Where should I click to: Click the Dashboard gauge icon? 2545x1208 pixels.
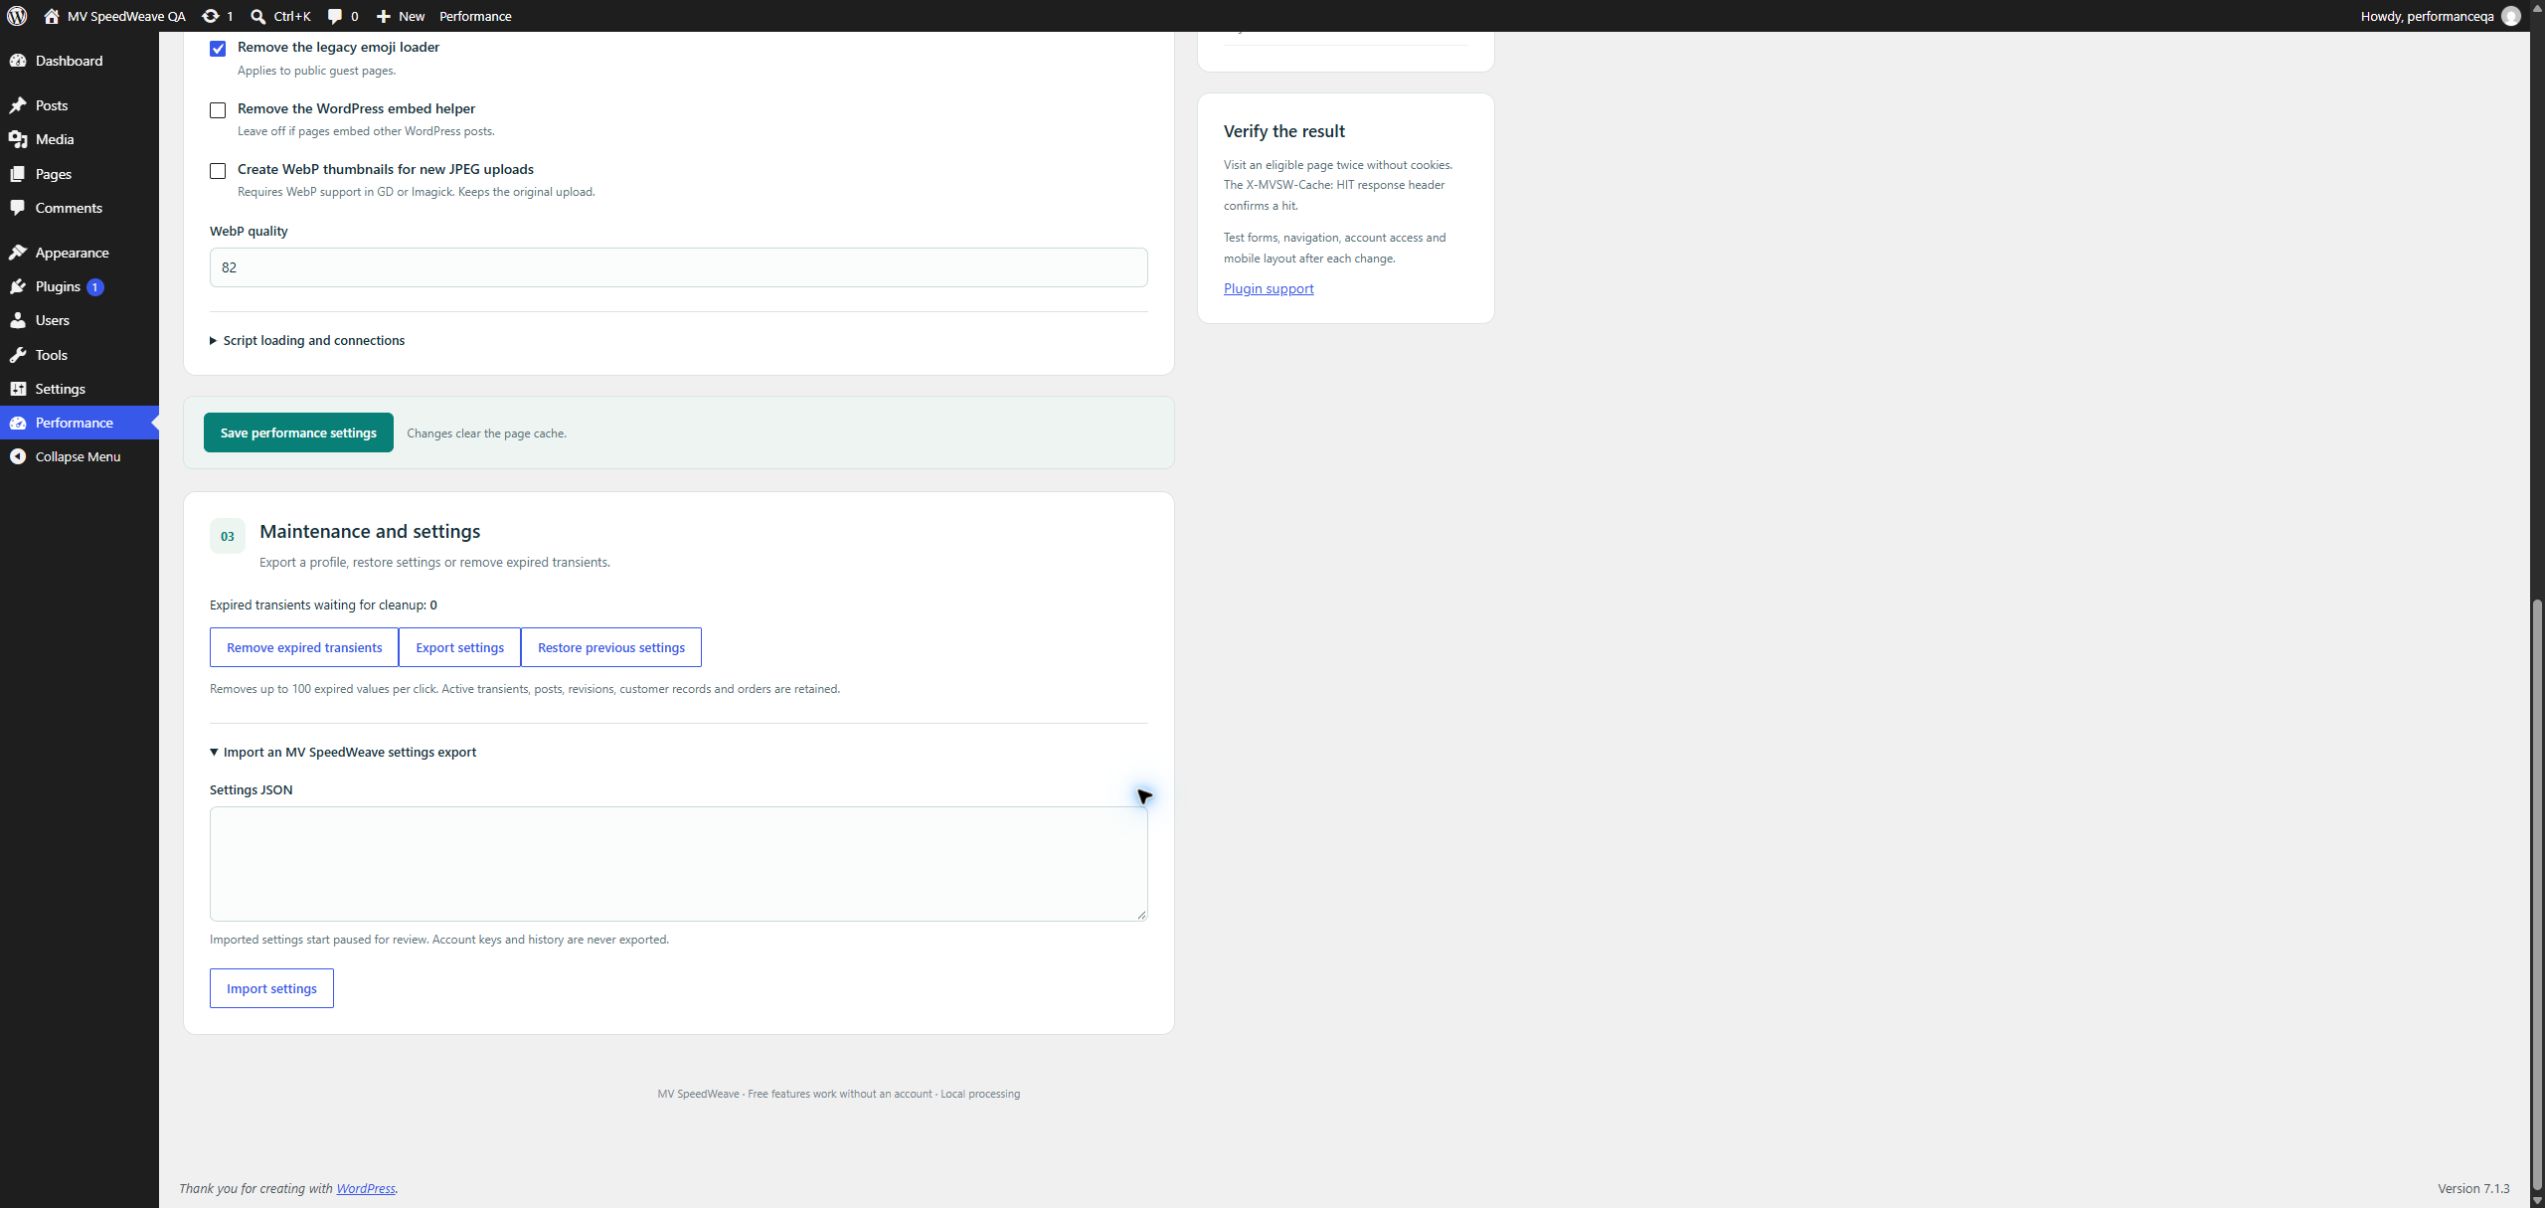18,61
